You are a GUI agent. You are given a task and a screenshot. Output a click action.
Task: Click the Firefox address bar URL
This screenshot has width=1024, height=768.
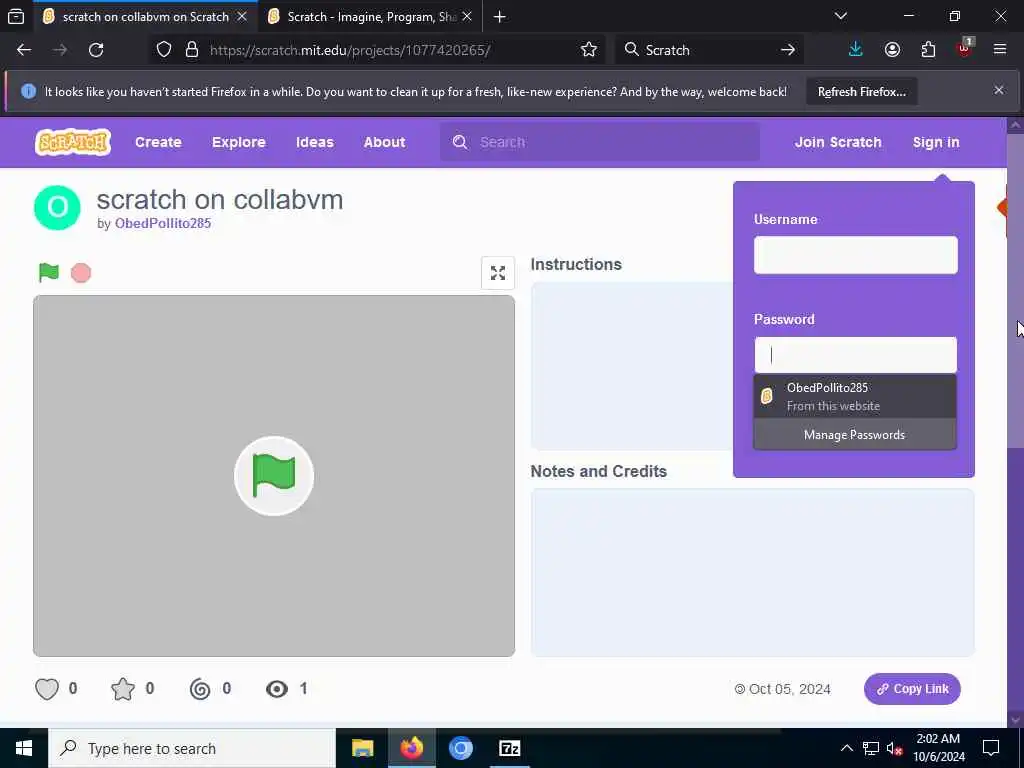tap(349, 50)
